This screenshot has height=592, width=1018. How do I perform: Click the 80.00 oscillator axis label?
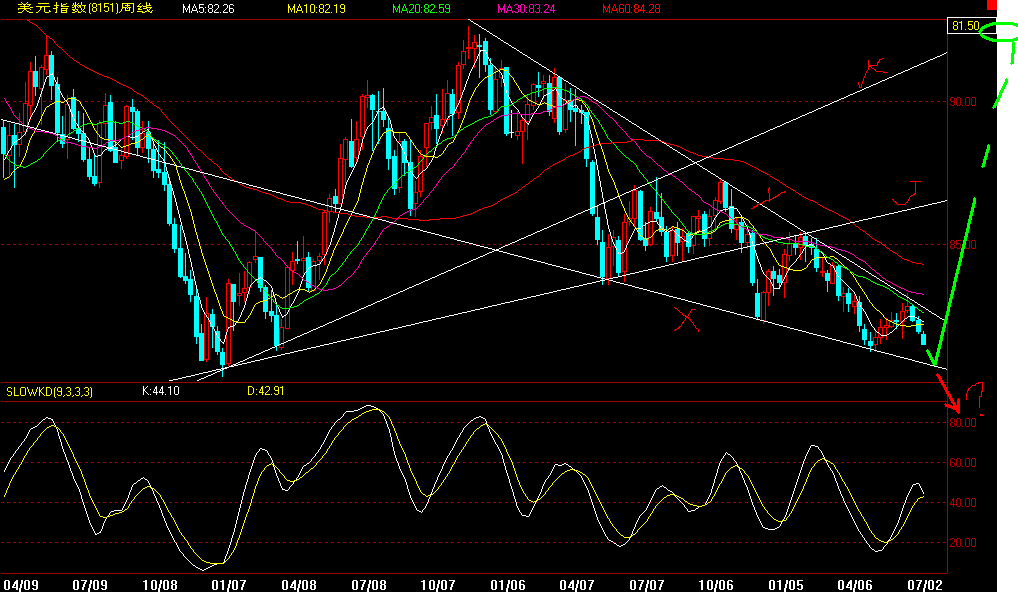pos(963,423)
